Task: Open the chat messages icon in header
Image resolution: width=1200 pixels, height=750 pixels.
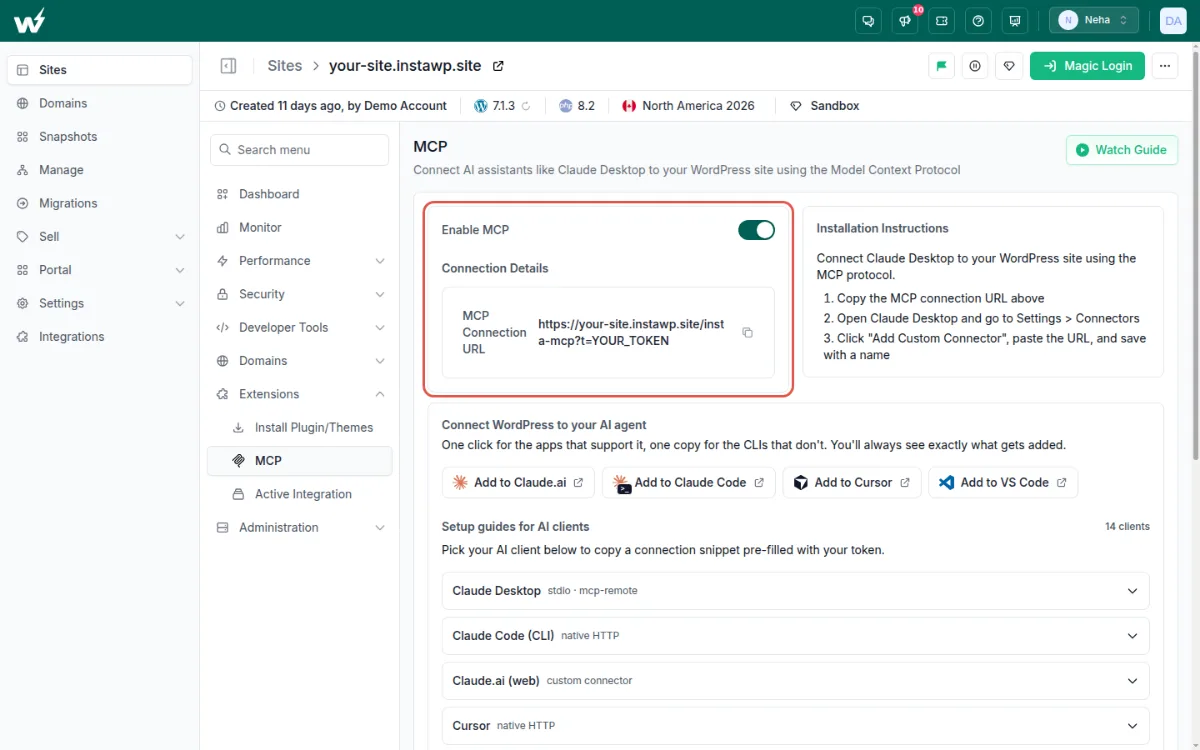Action: pos(869,20)
